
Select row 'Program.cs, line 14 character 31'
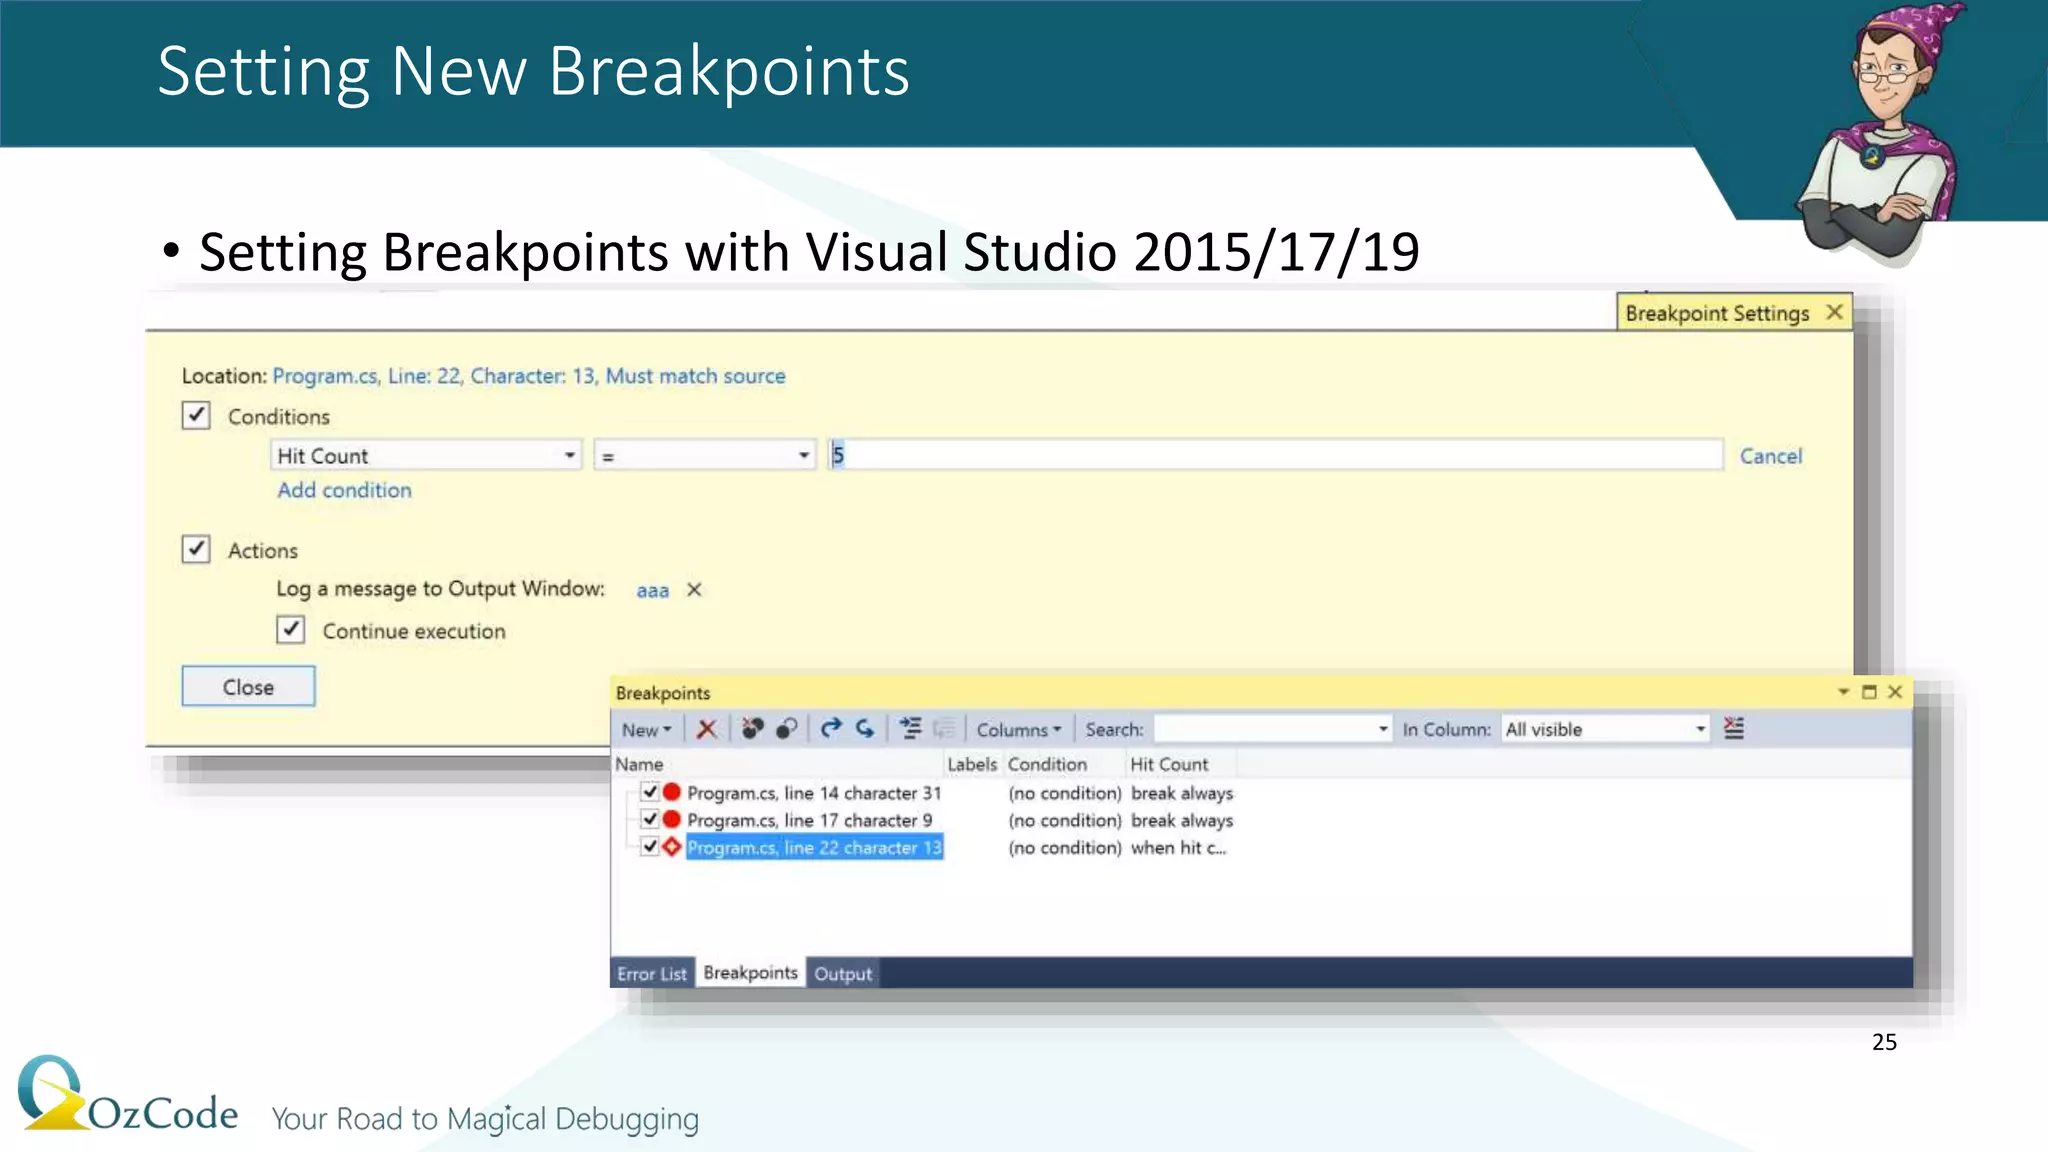(x=814, y=793)
